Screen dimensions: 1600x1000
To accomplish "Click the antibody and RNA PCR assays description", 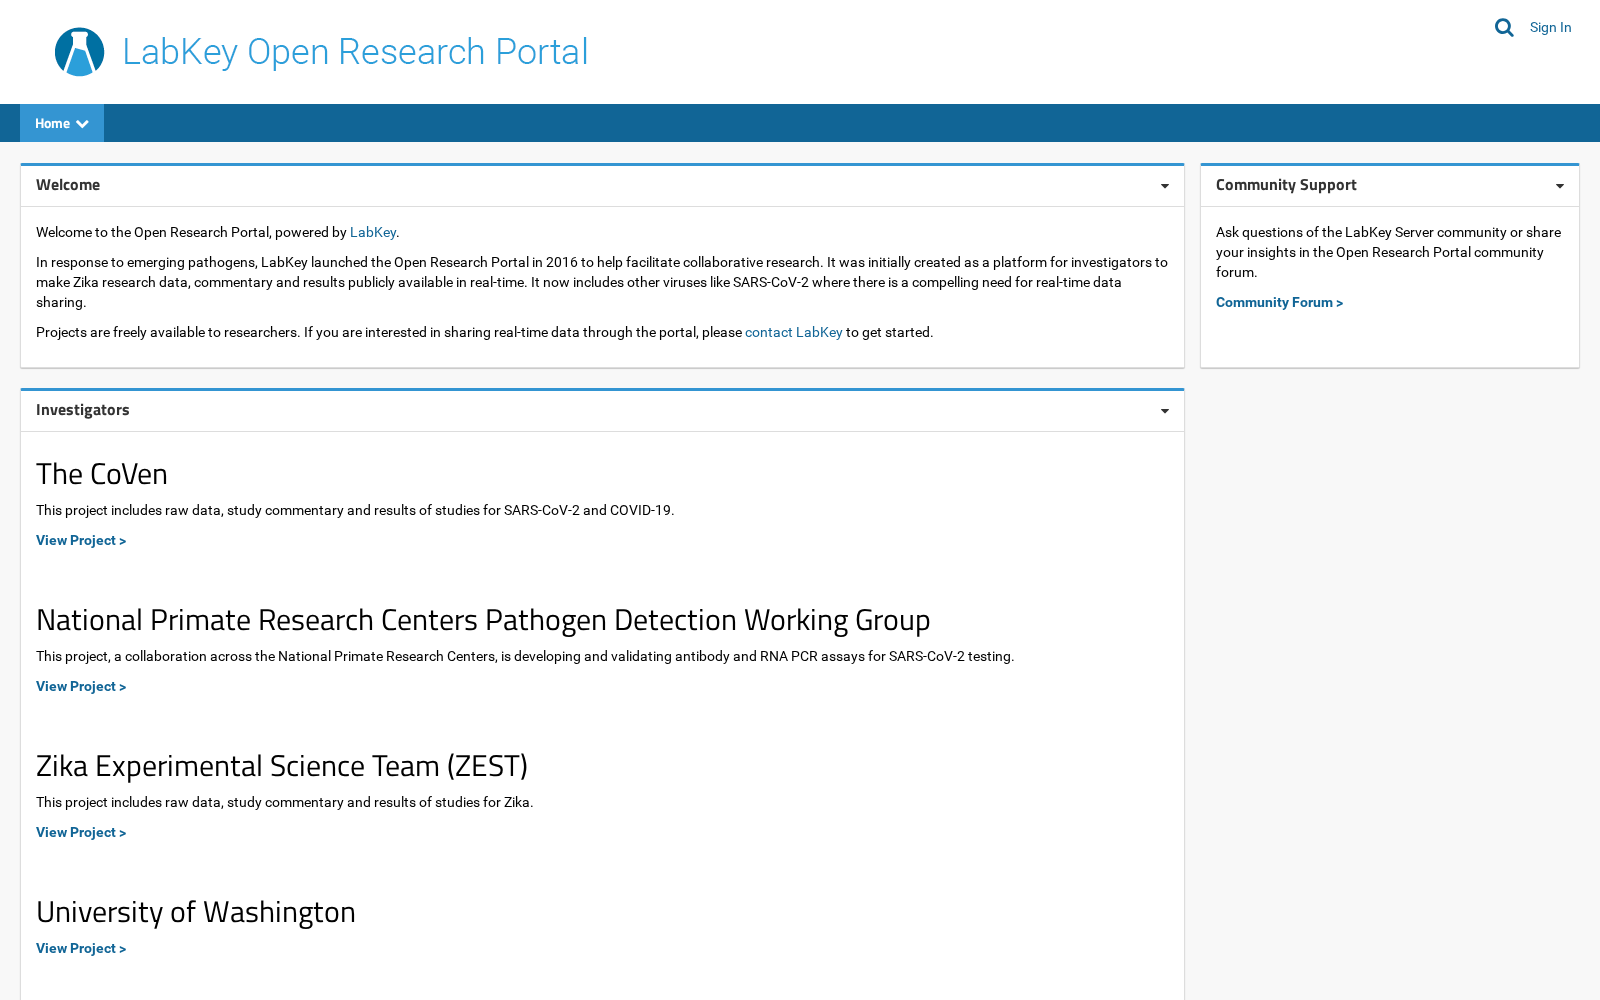I will click(x=525, y=656).
